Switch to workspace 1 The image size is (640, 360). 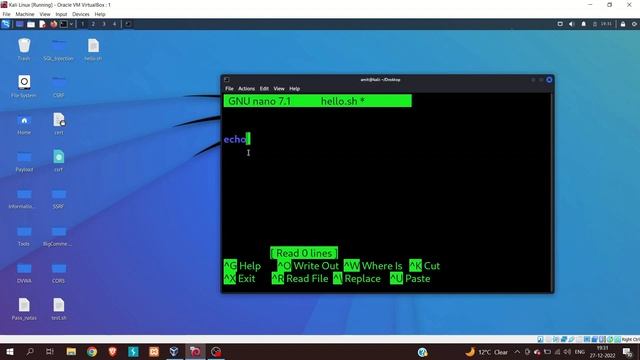pos(82,24)
